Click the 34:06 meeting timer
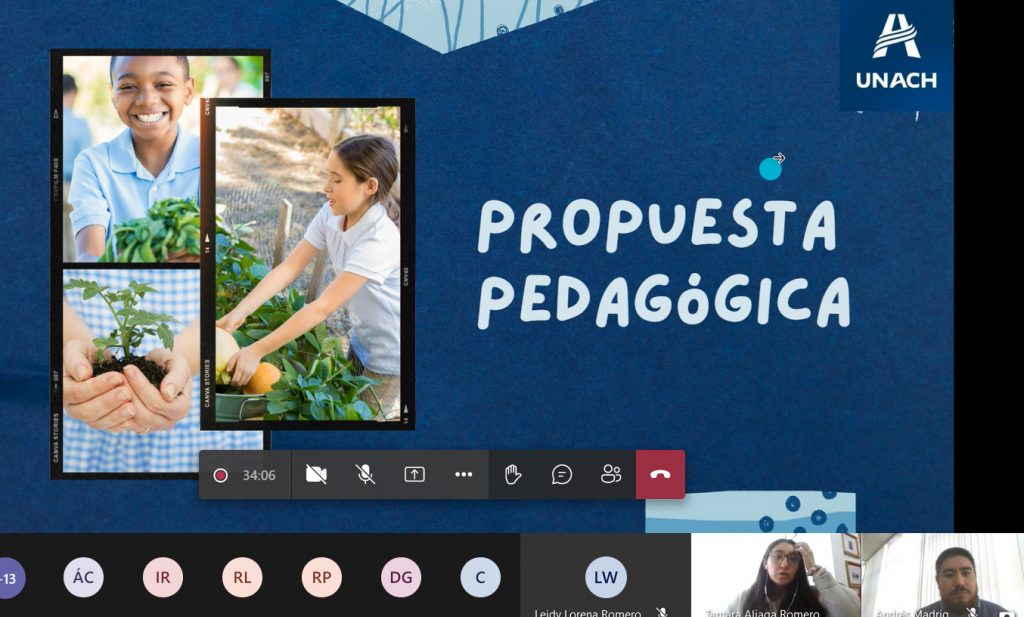This screenshot has height=617, width=1024. tap(259, 475)
